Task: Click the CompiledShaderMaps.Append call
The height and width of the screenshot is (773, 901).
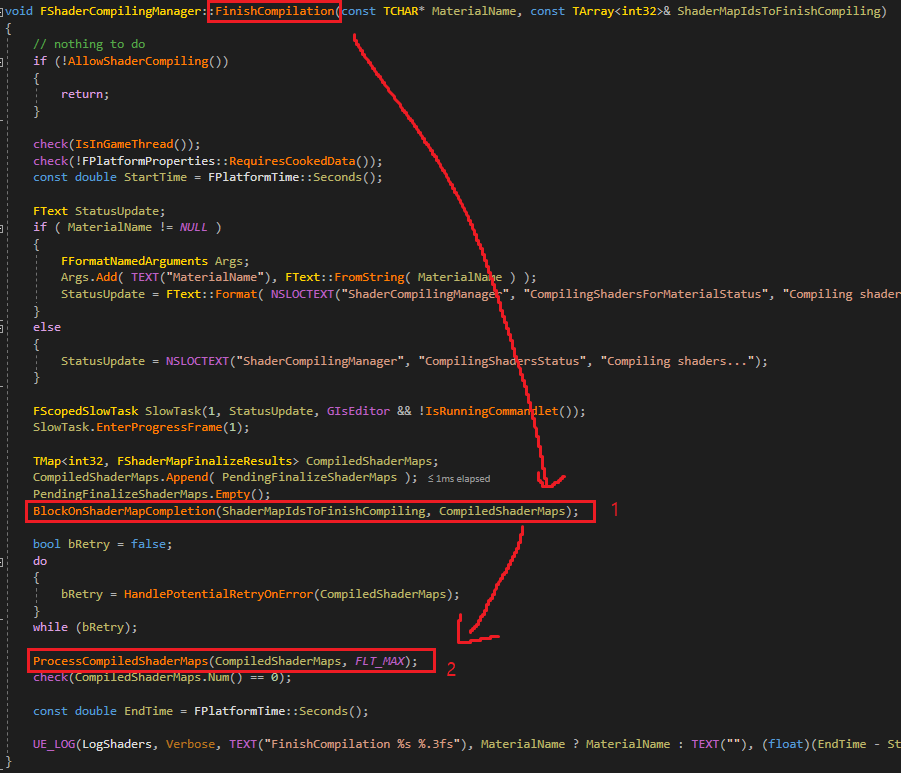Action: [x=121, y=477]
